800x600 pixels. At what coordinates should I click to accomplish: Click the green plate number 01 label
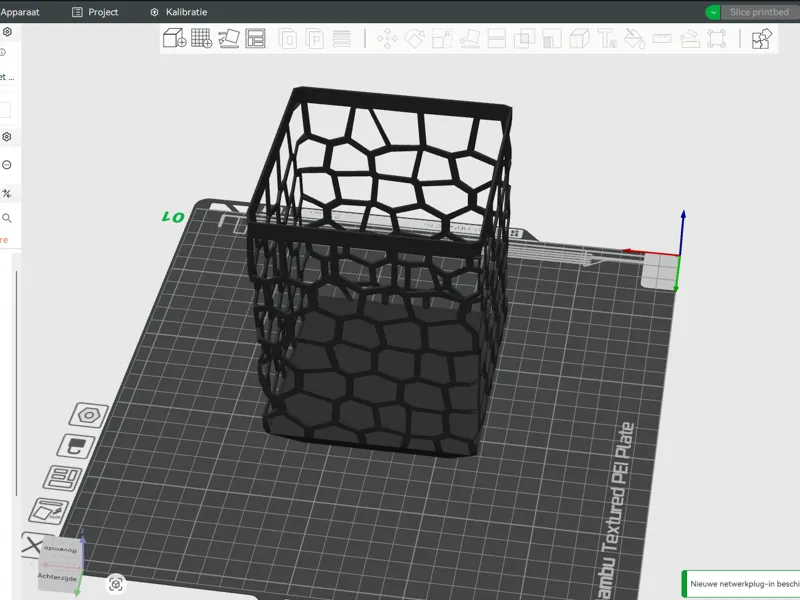coord(173,217)
